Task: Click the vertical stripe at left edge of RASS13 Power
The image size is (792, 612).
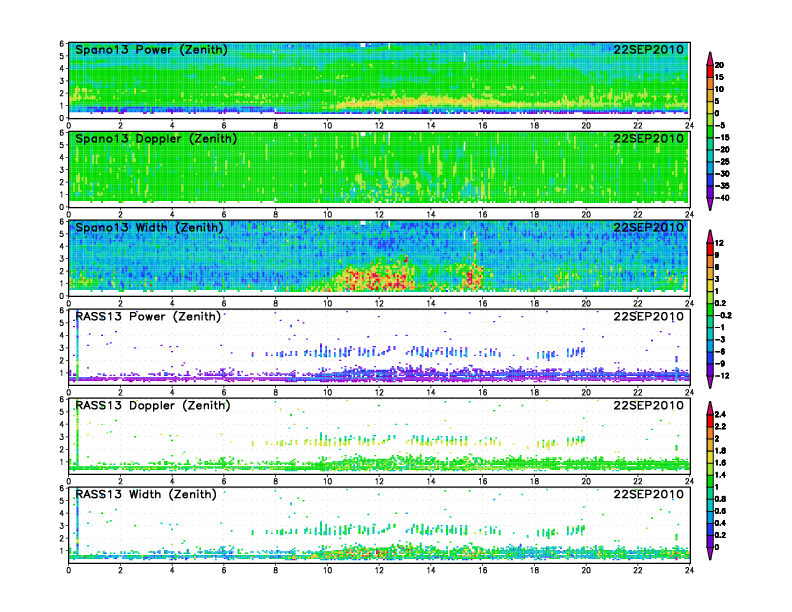Action: (77, 348)
